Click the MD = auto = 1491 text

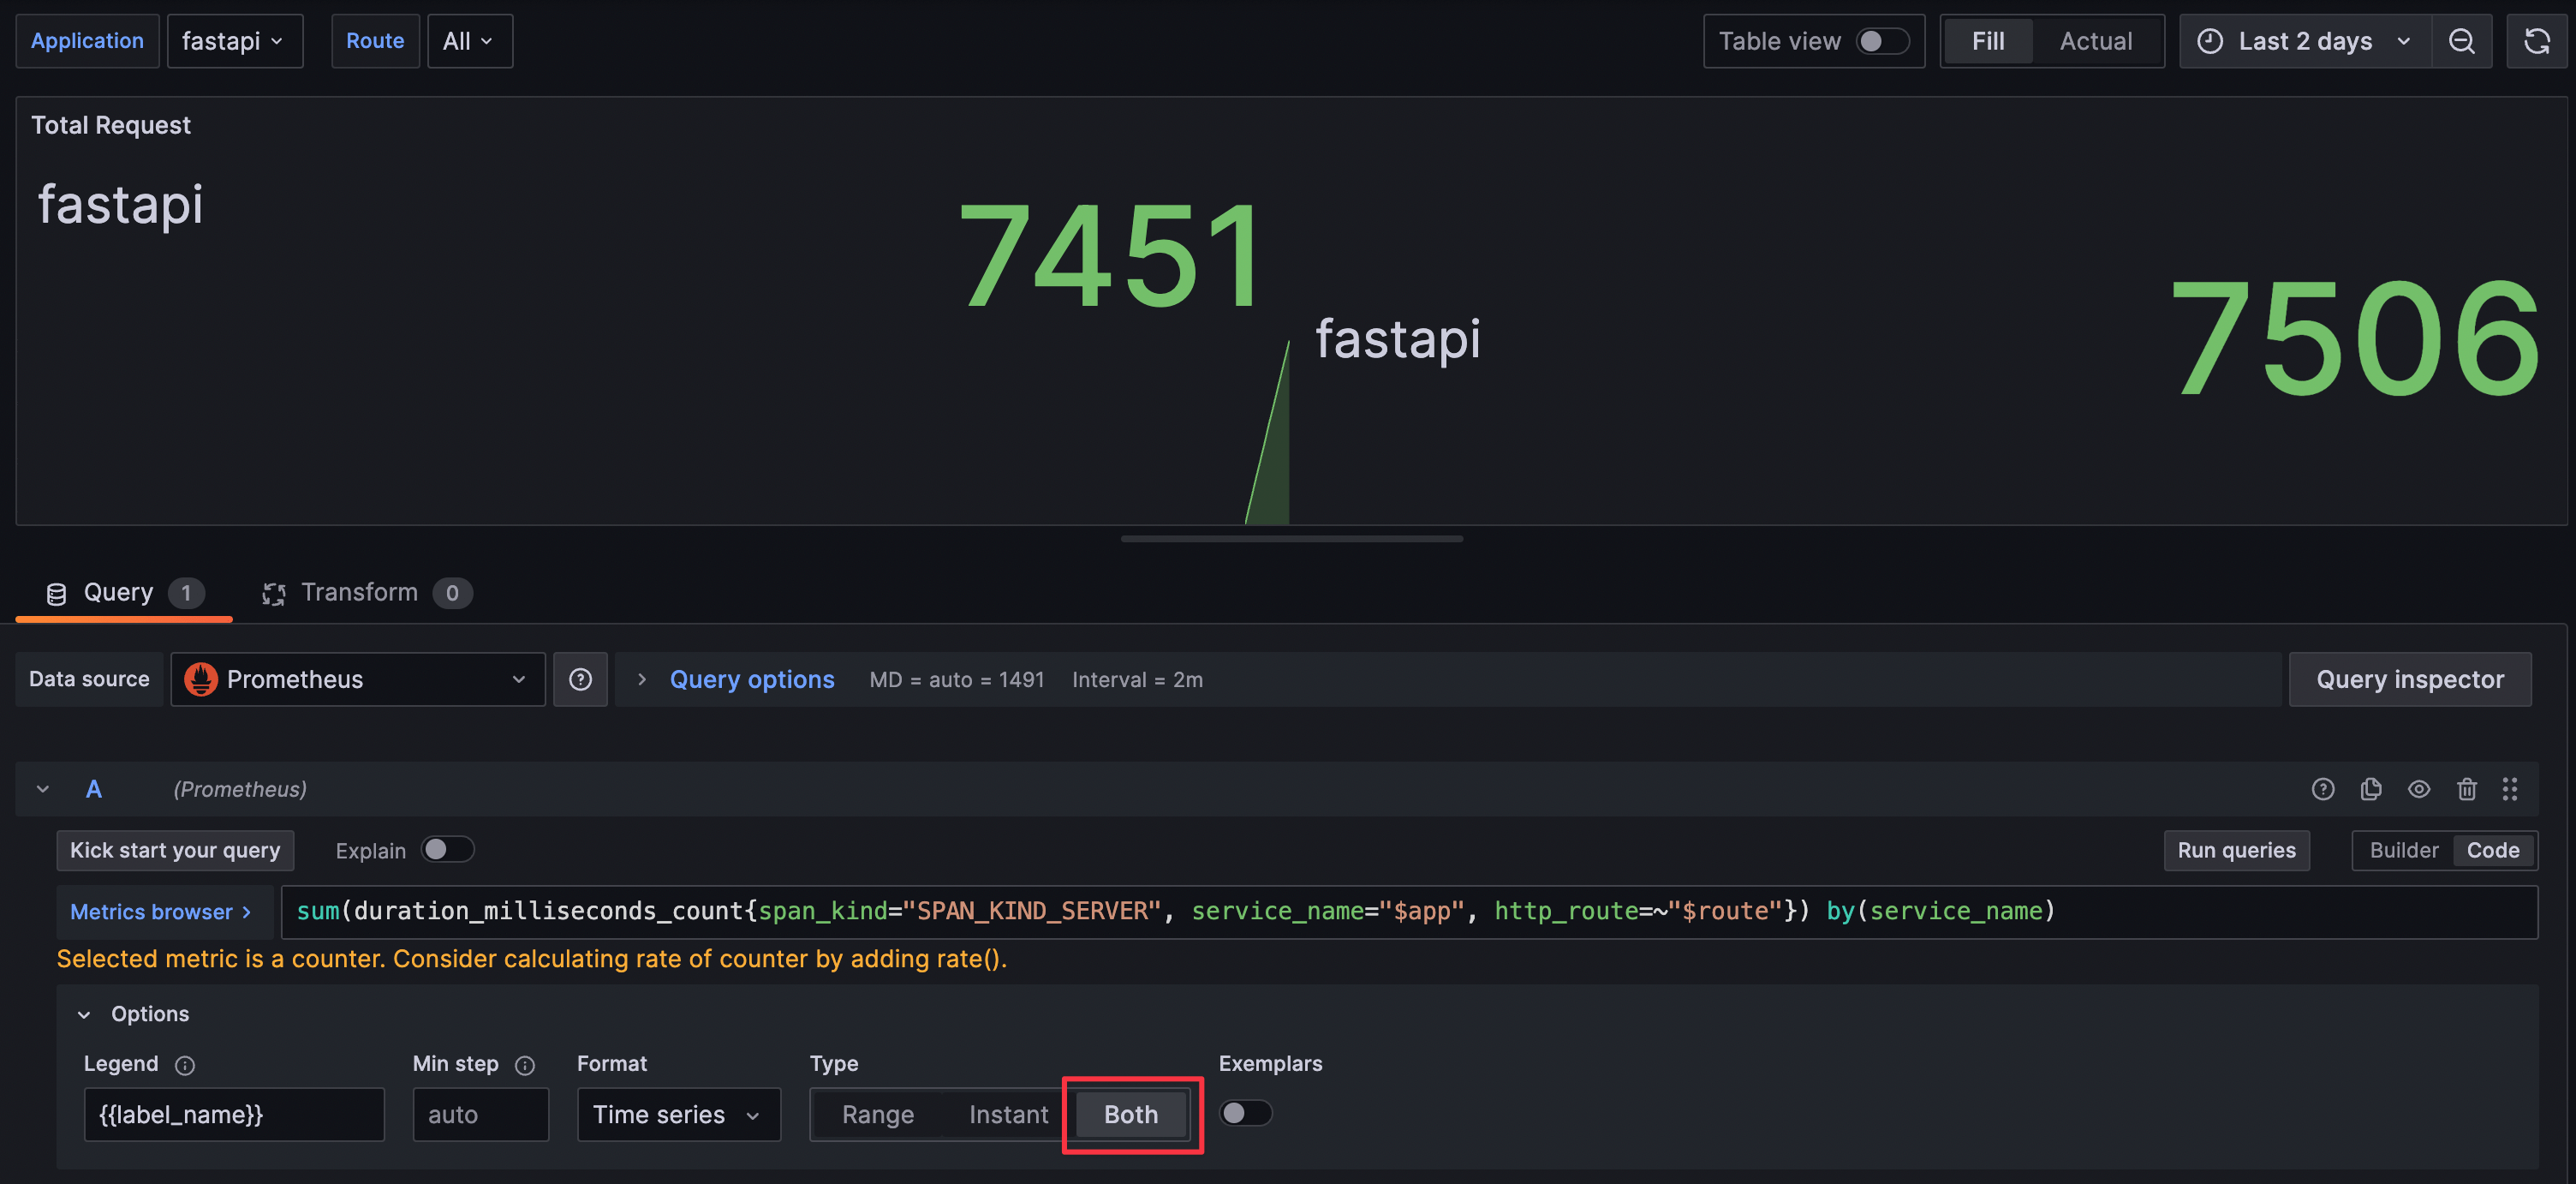(956, 680)
